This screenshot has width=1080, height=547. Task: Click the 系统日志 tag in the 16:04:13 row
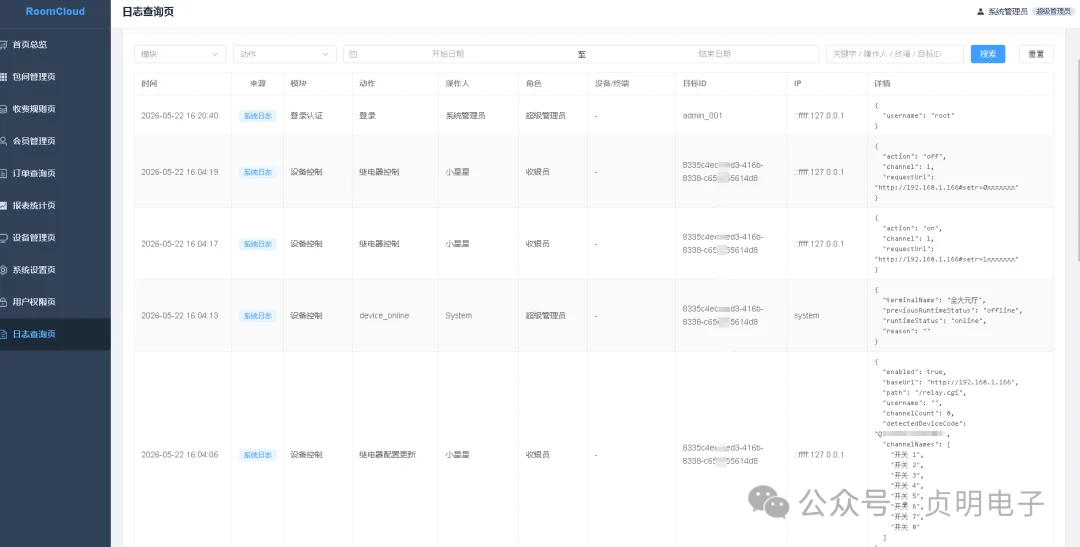click(x=258, y=316)
